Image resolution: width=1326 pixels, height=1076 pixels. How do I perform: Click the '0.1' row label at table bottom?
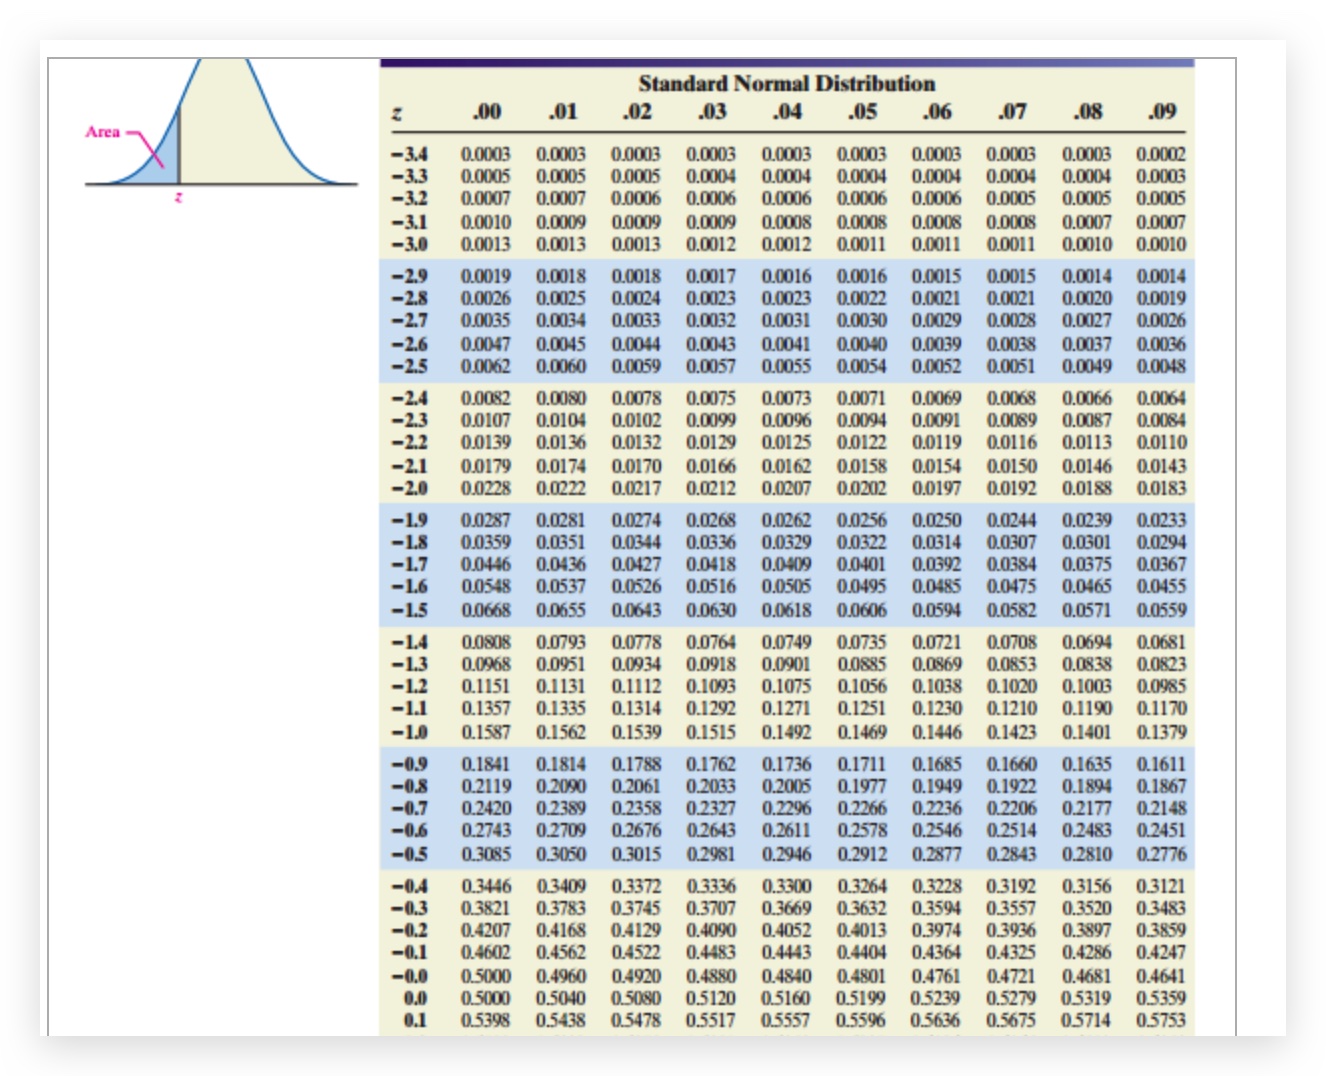(x=415, y=1020)
